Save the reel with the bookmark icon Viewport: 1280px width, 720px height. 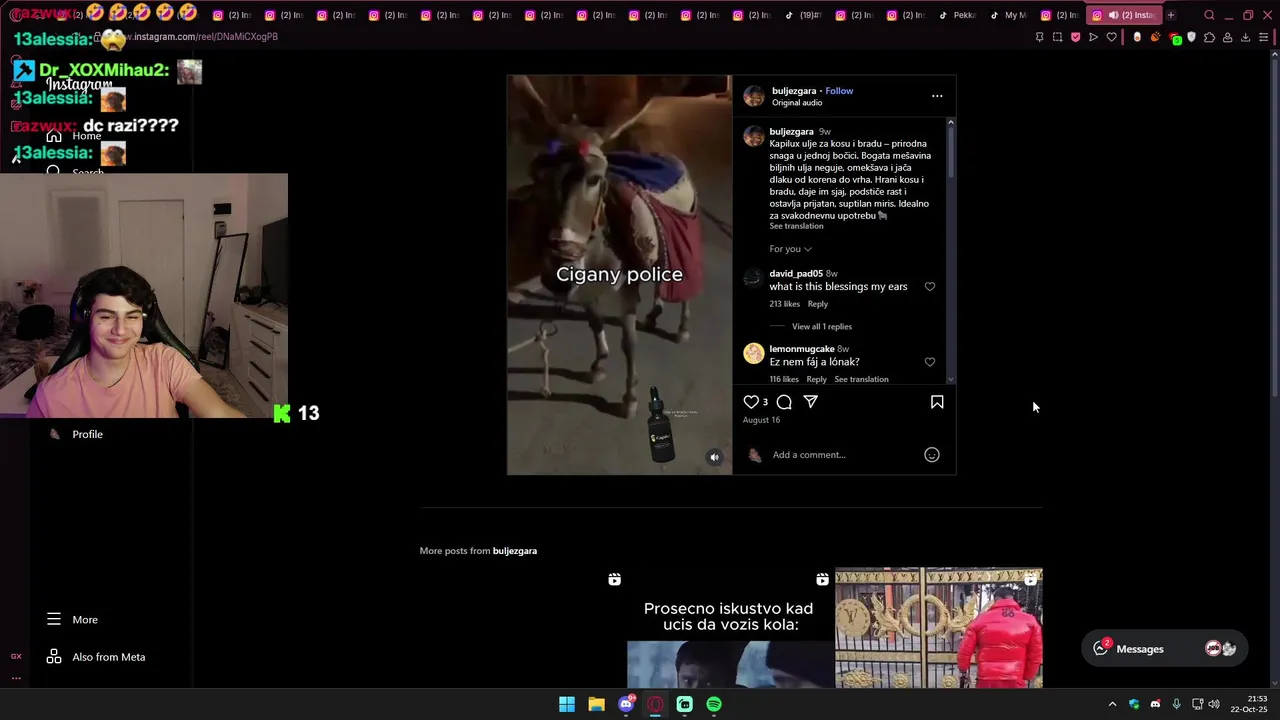click(x=937, y=402)
